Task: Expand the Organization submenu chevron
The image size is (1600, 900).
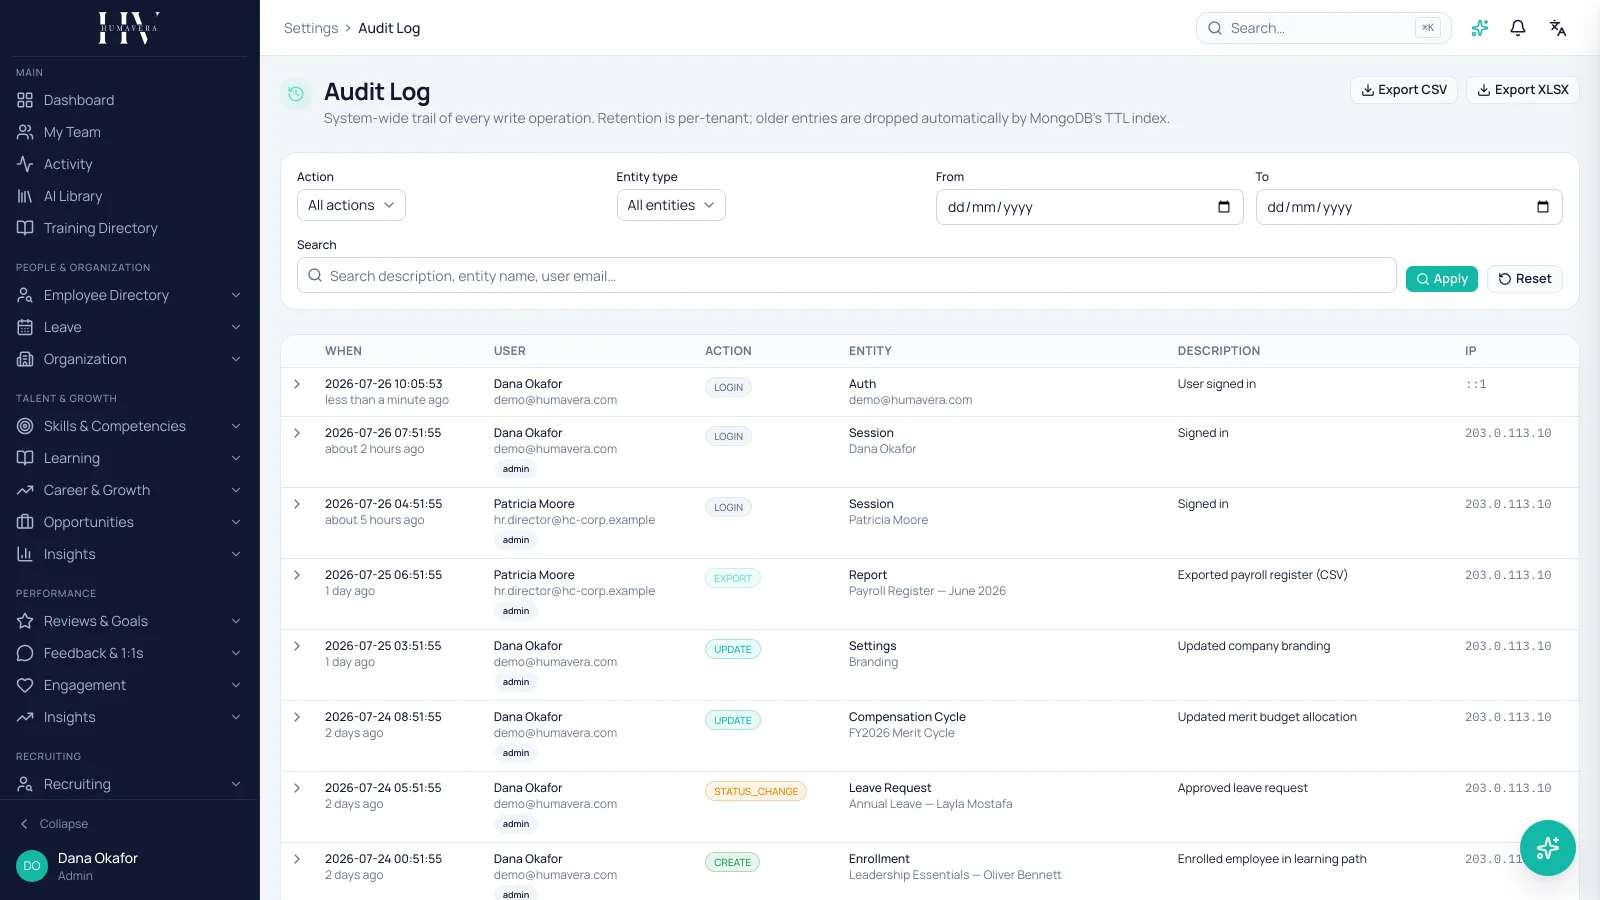Action: point(236,359)
